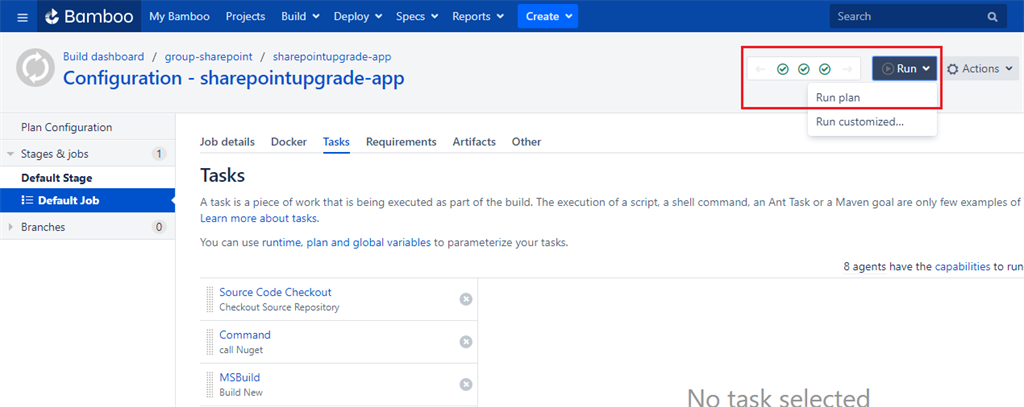Remove the MSBuild task
Image resolution: width=1024 pixels, height=407 pixels.
point(466,384)
